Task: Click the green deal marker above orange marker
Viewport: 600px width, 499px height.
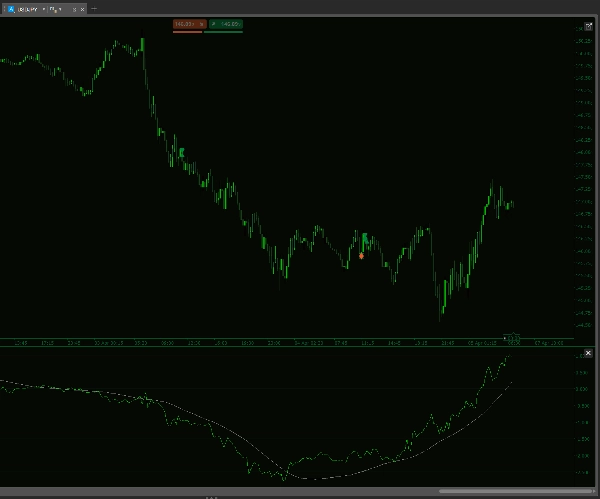Action: click(365, 237)
